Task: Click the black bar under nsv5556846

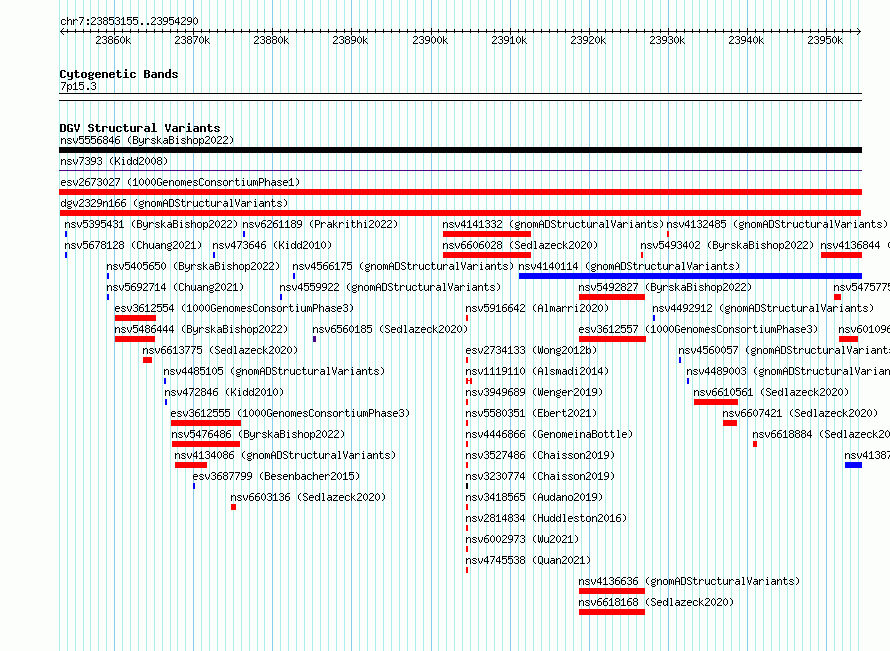Action: pos(460,150)
